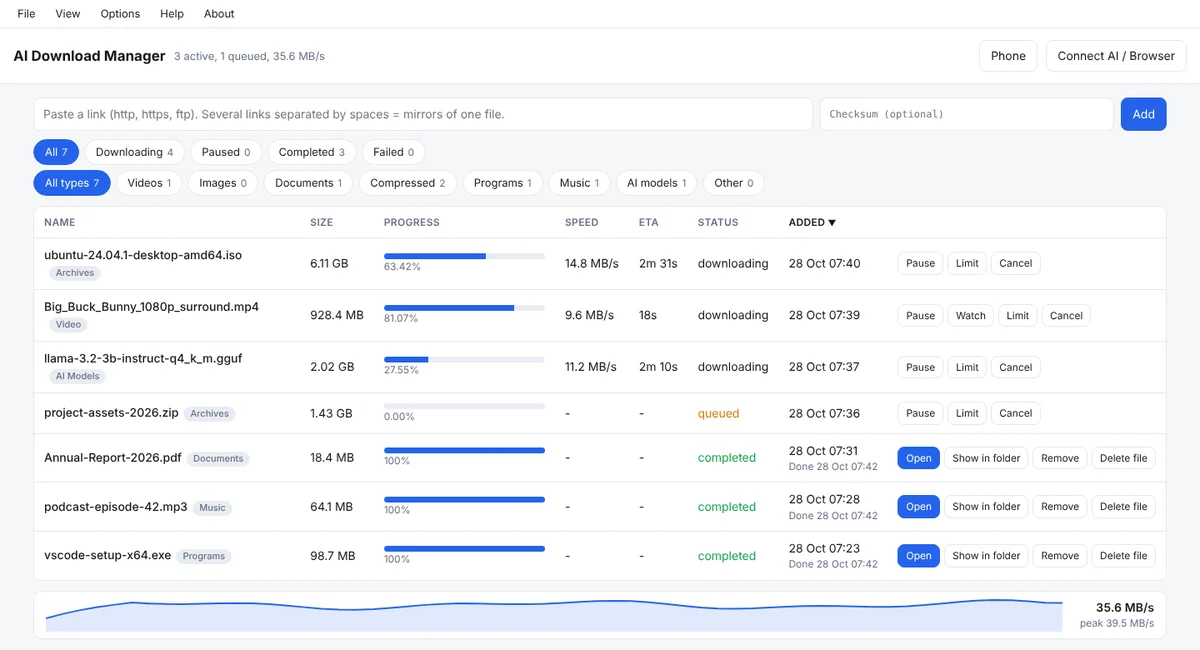Filter by Compressed file type
This screenshot has height=650, width=1200.
pos(408,183)
